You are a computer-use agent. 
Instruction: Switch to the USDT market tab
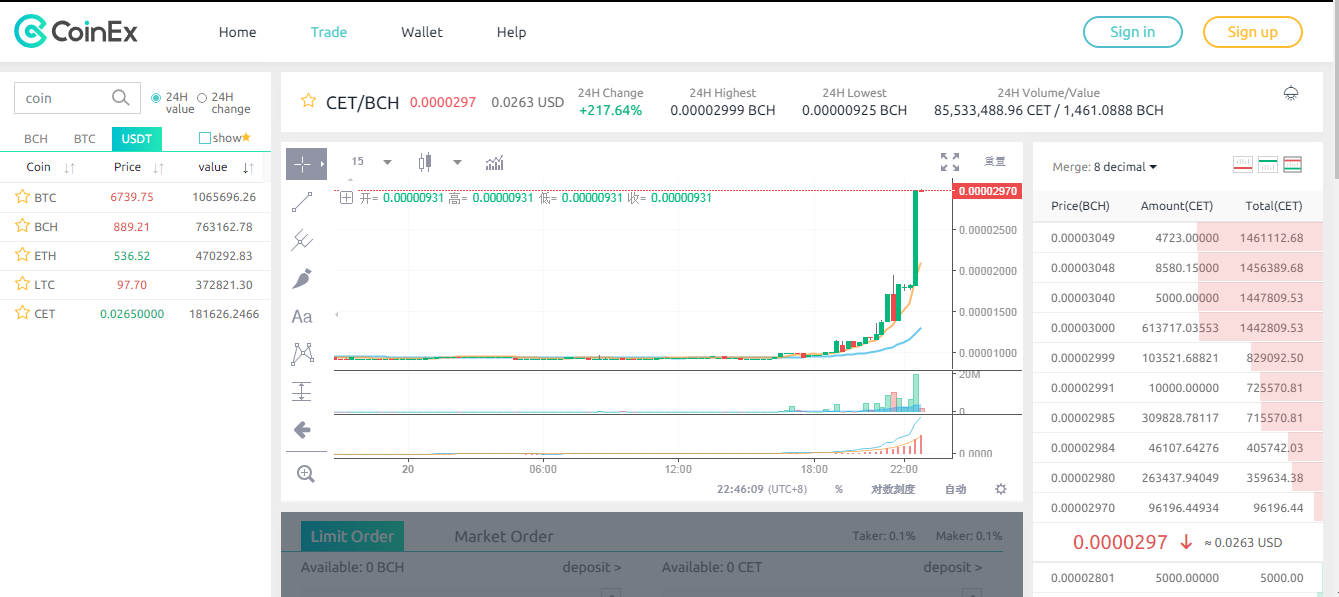137,139
